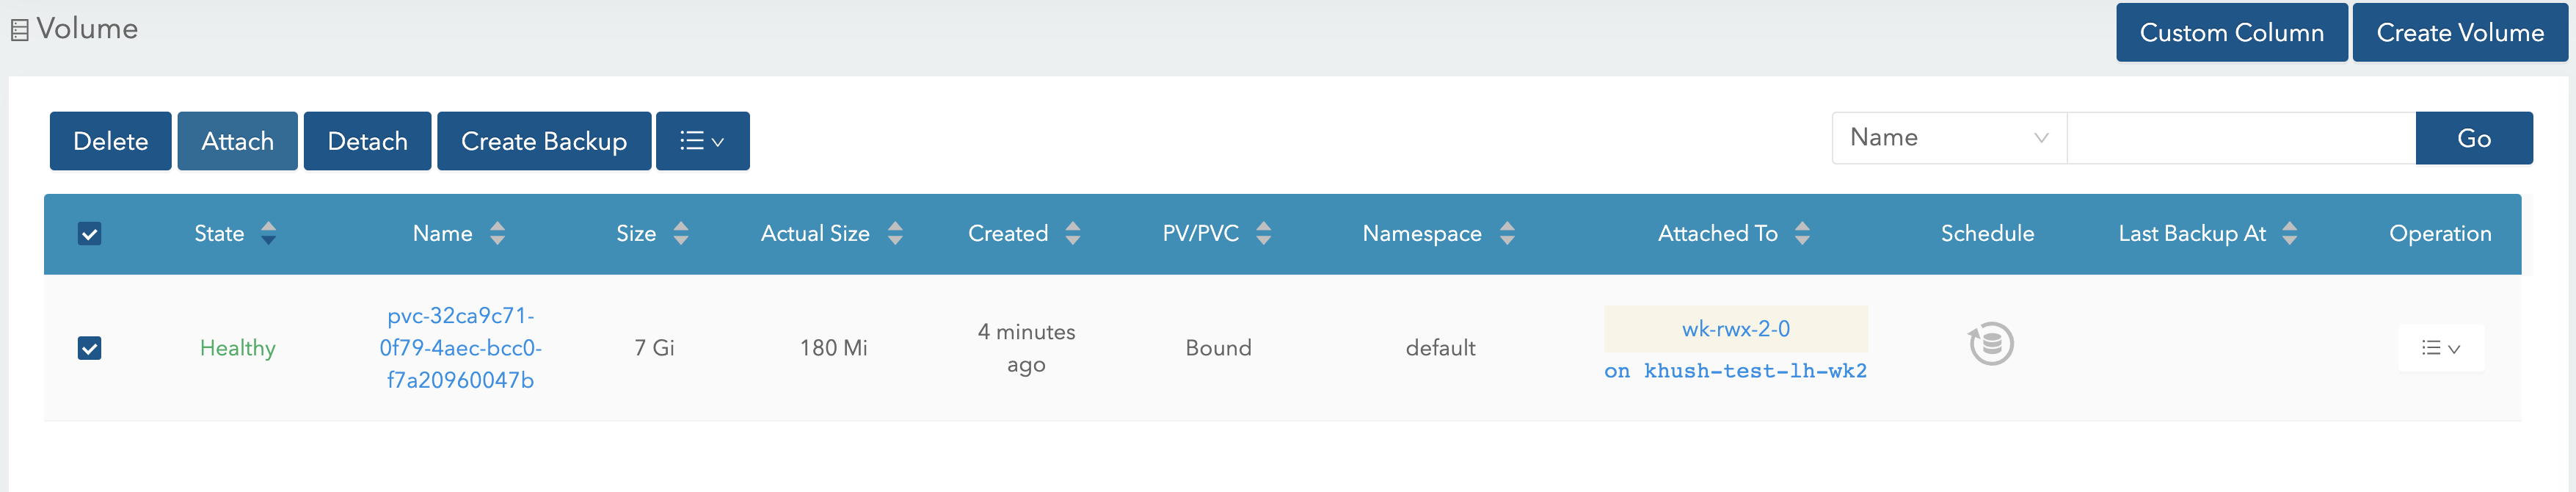
Task: Sort the table using the State sort icon
Action: click(268, 233)
